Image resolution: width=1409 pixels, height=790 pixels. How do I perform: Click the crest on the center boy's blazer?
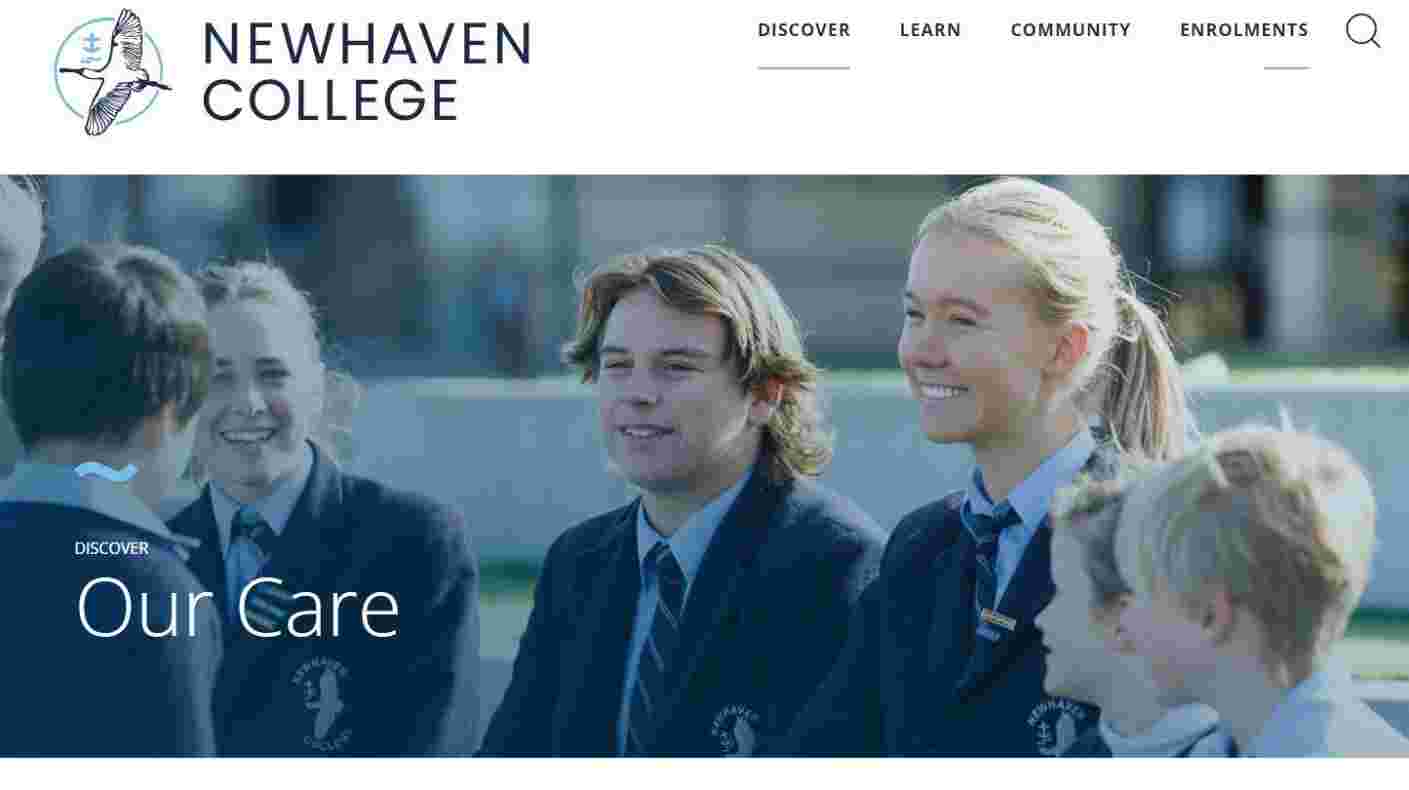735,730
